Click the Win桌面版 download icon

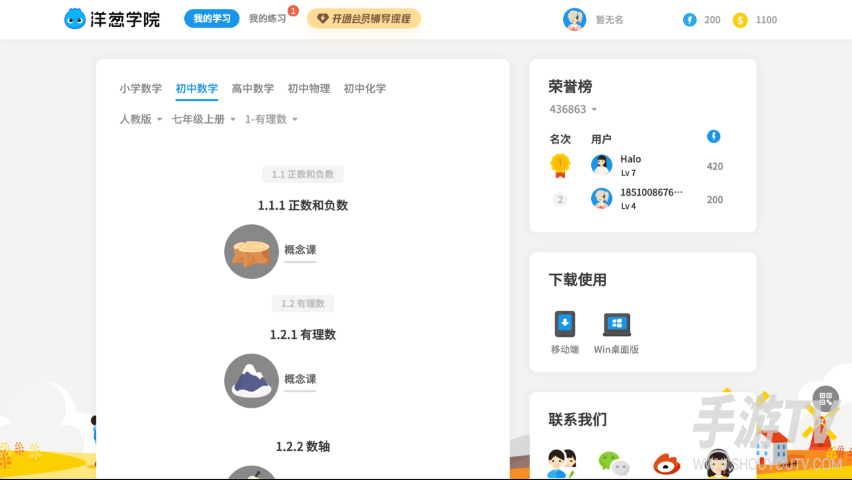click(x=617, y=325)
